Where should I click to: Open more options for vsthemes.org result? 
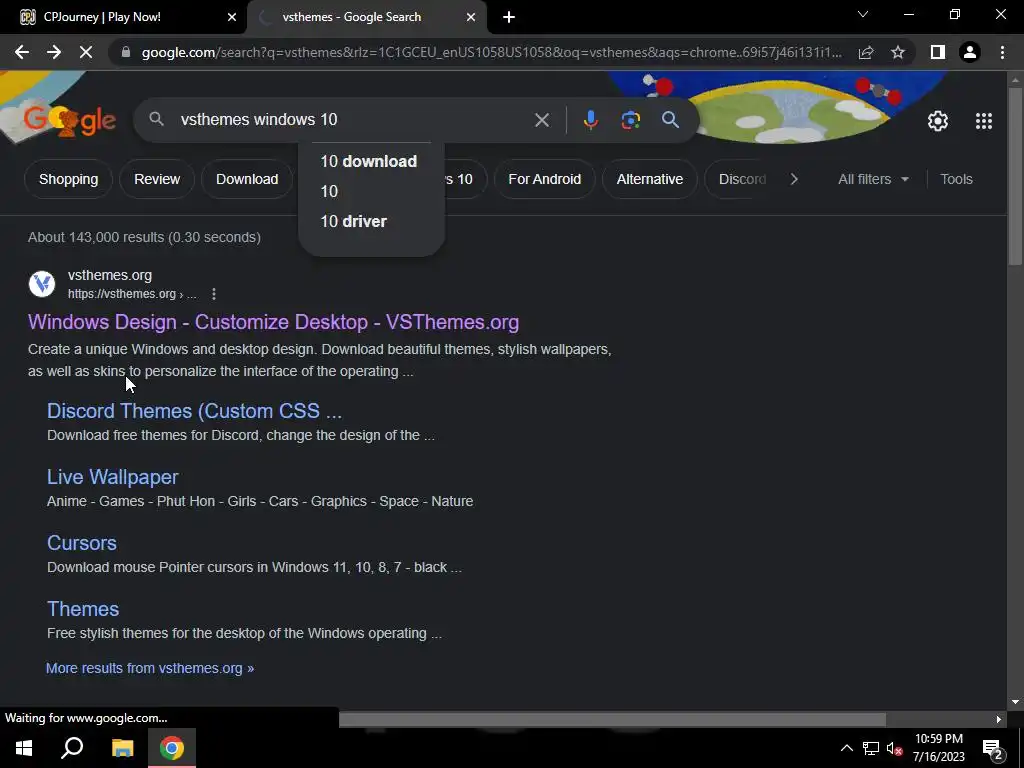214,294
